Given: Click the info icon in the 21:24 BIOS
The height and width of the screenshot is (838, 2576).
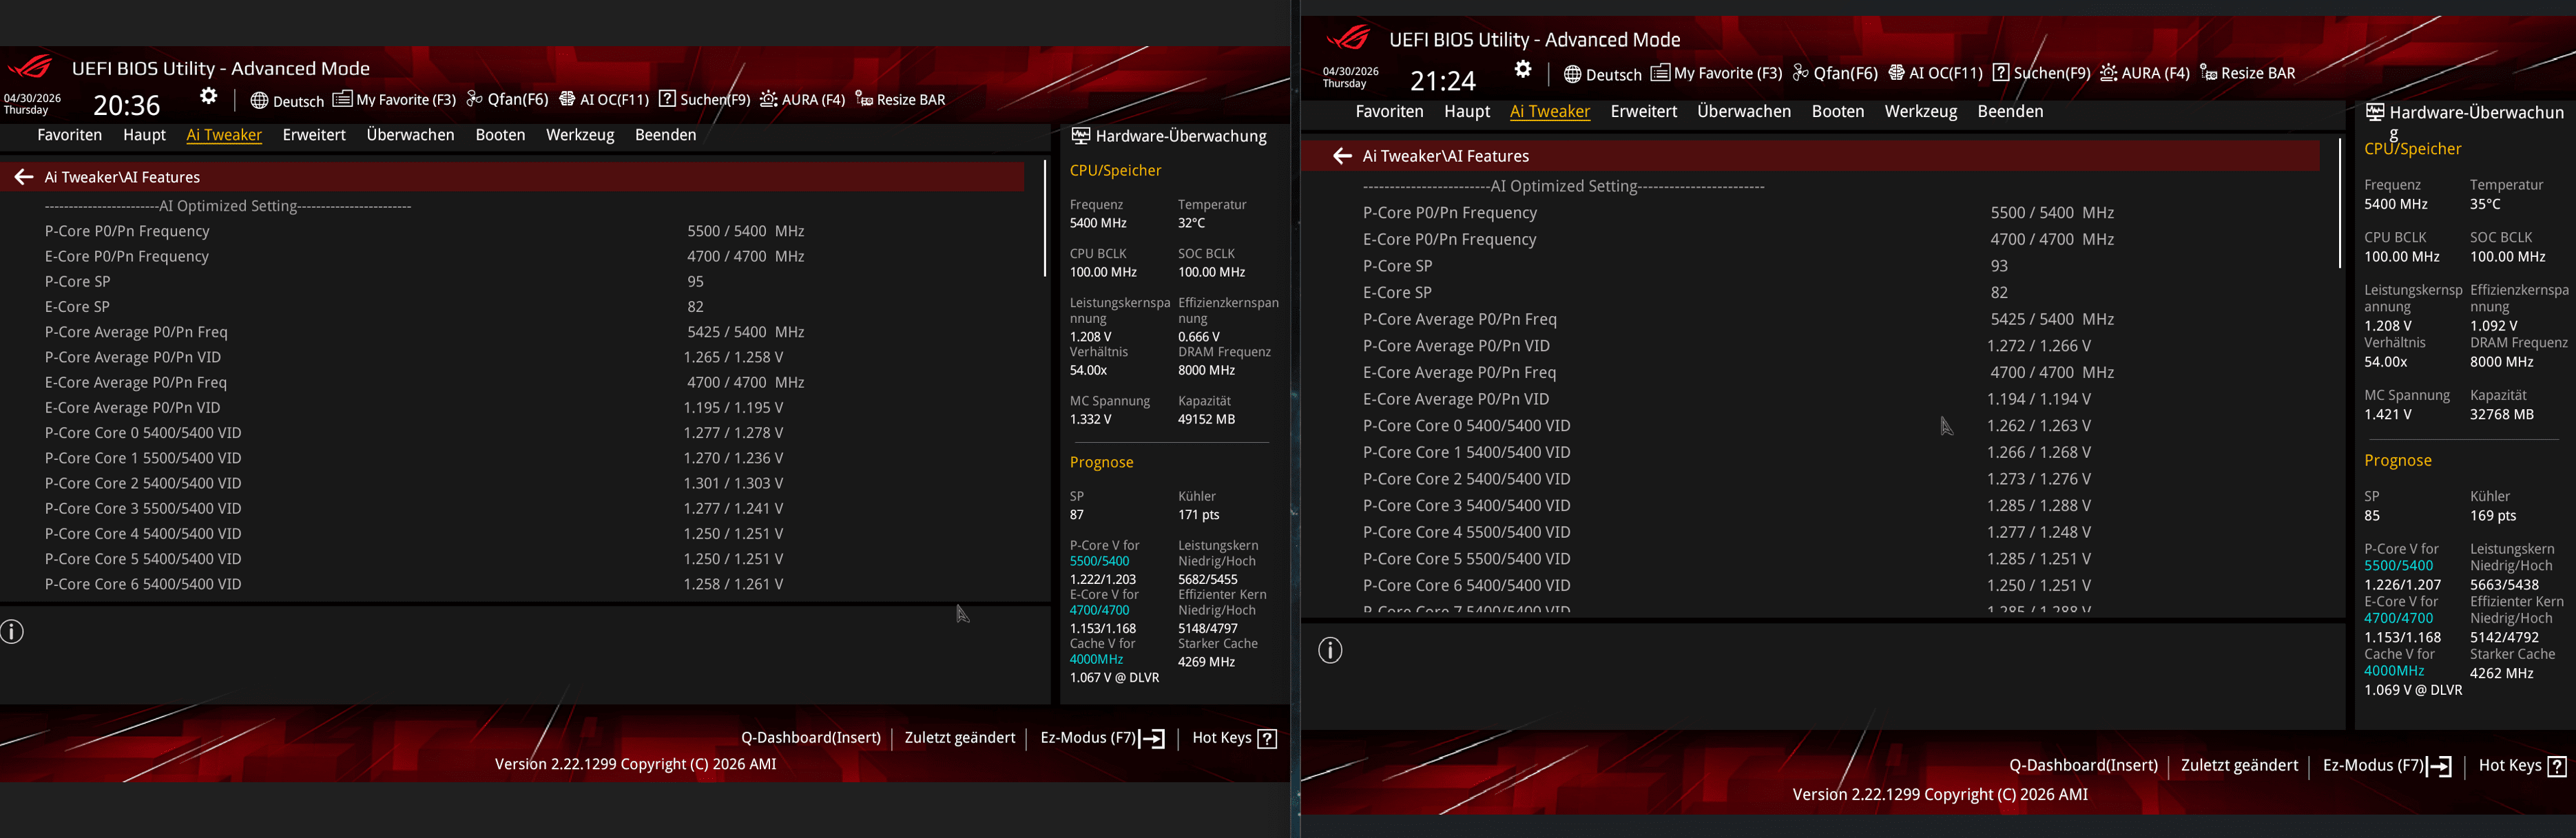Looking at the screenshot, I should [1330, 650].
